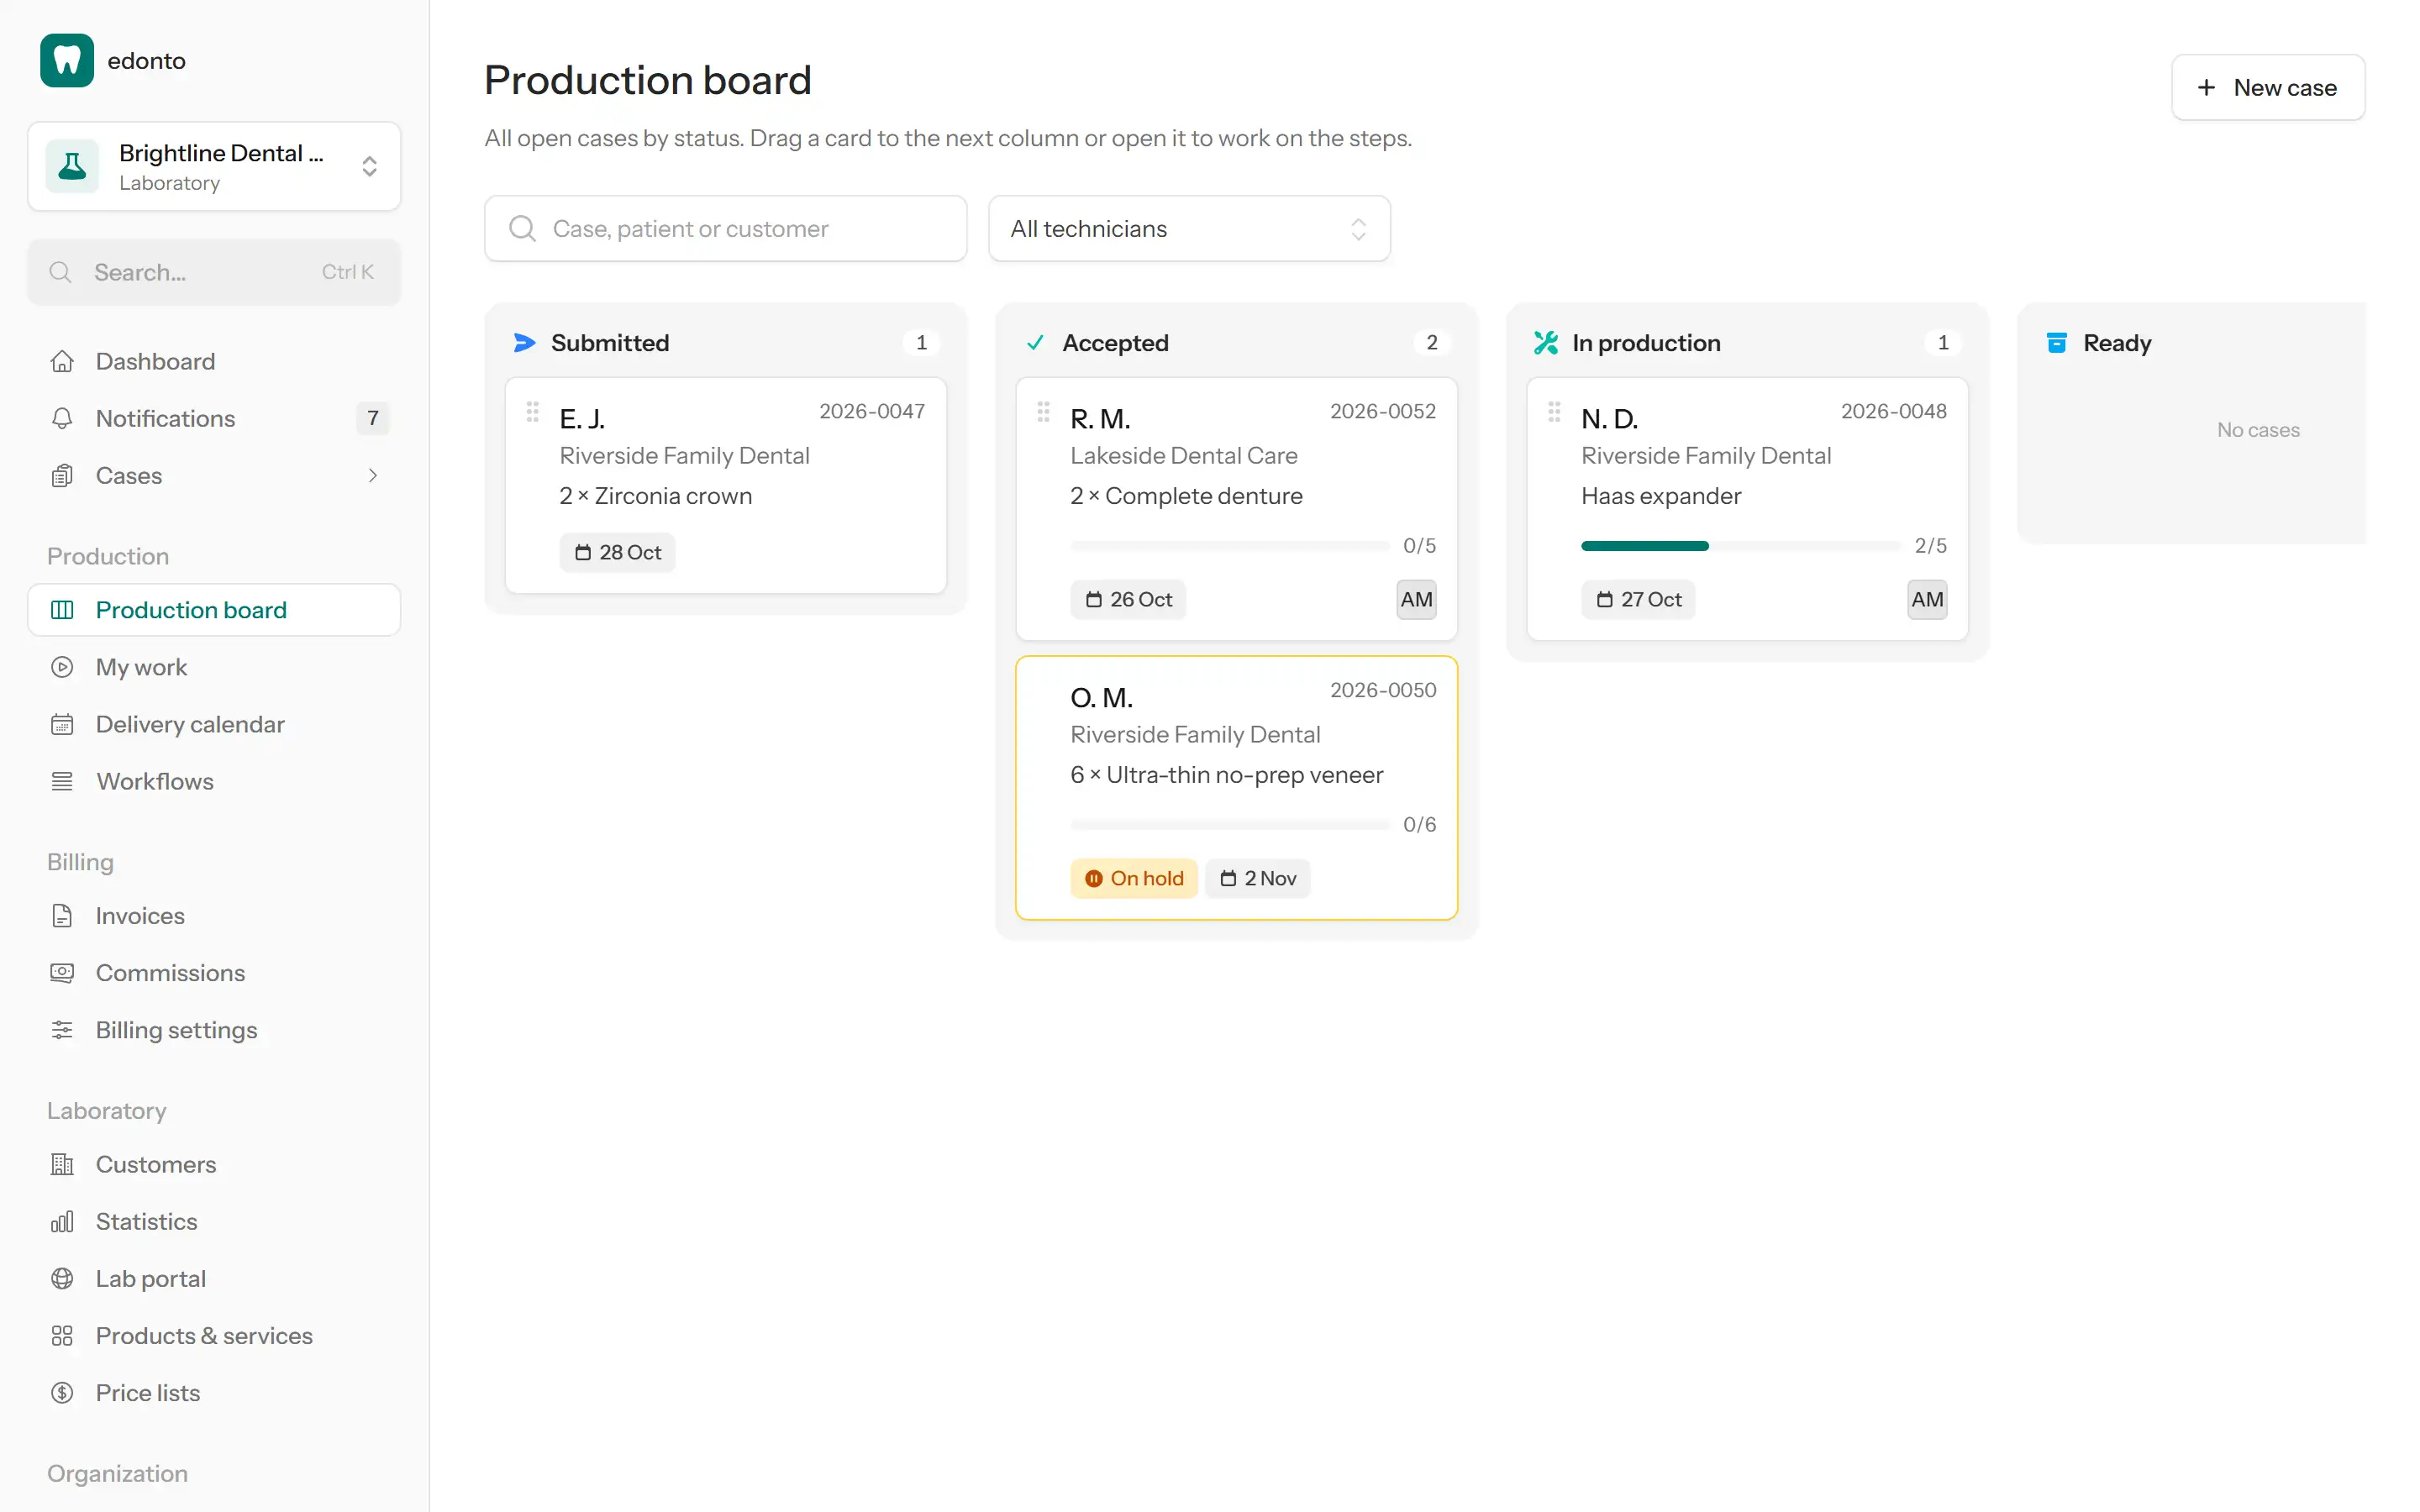View laboratory Statistics

(214, 1221)
